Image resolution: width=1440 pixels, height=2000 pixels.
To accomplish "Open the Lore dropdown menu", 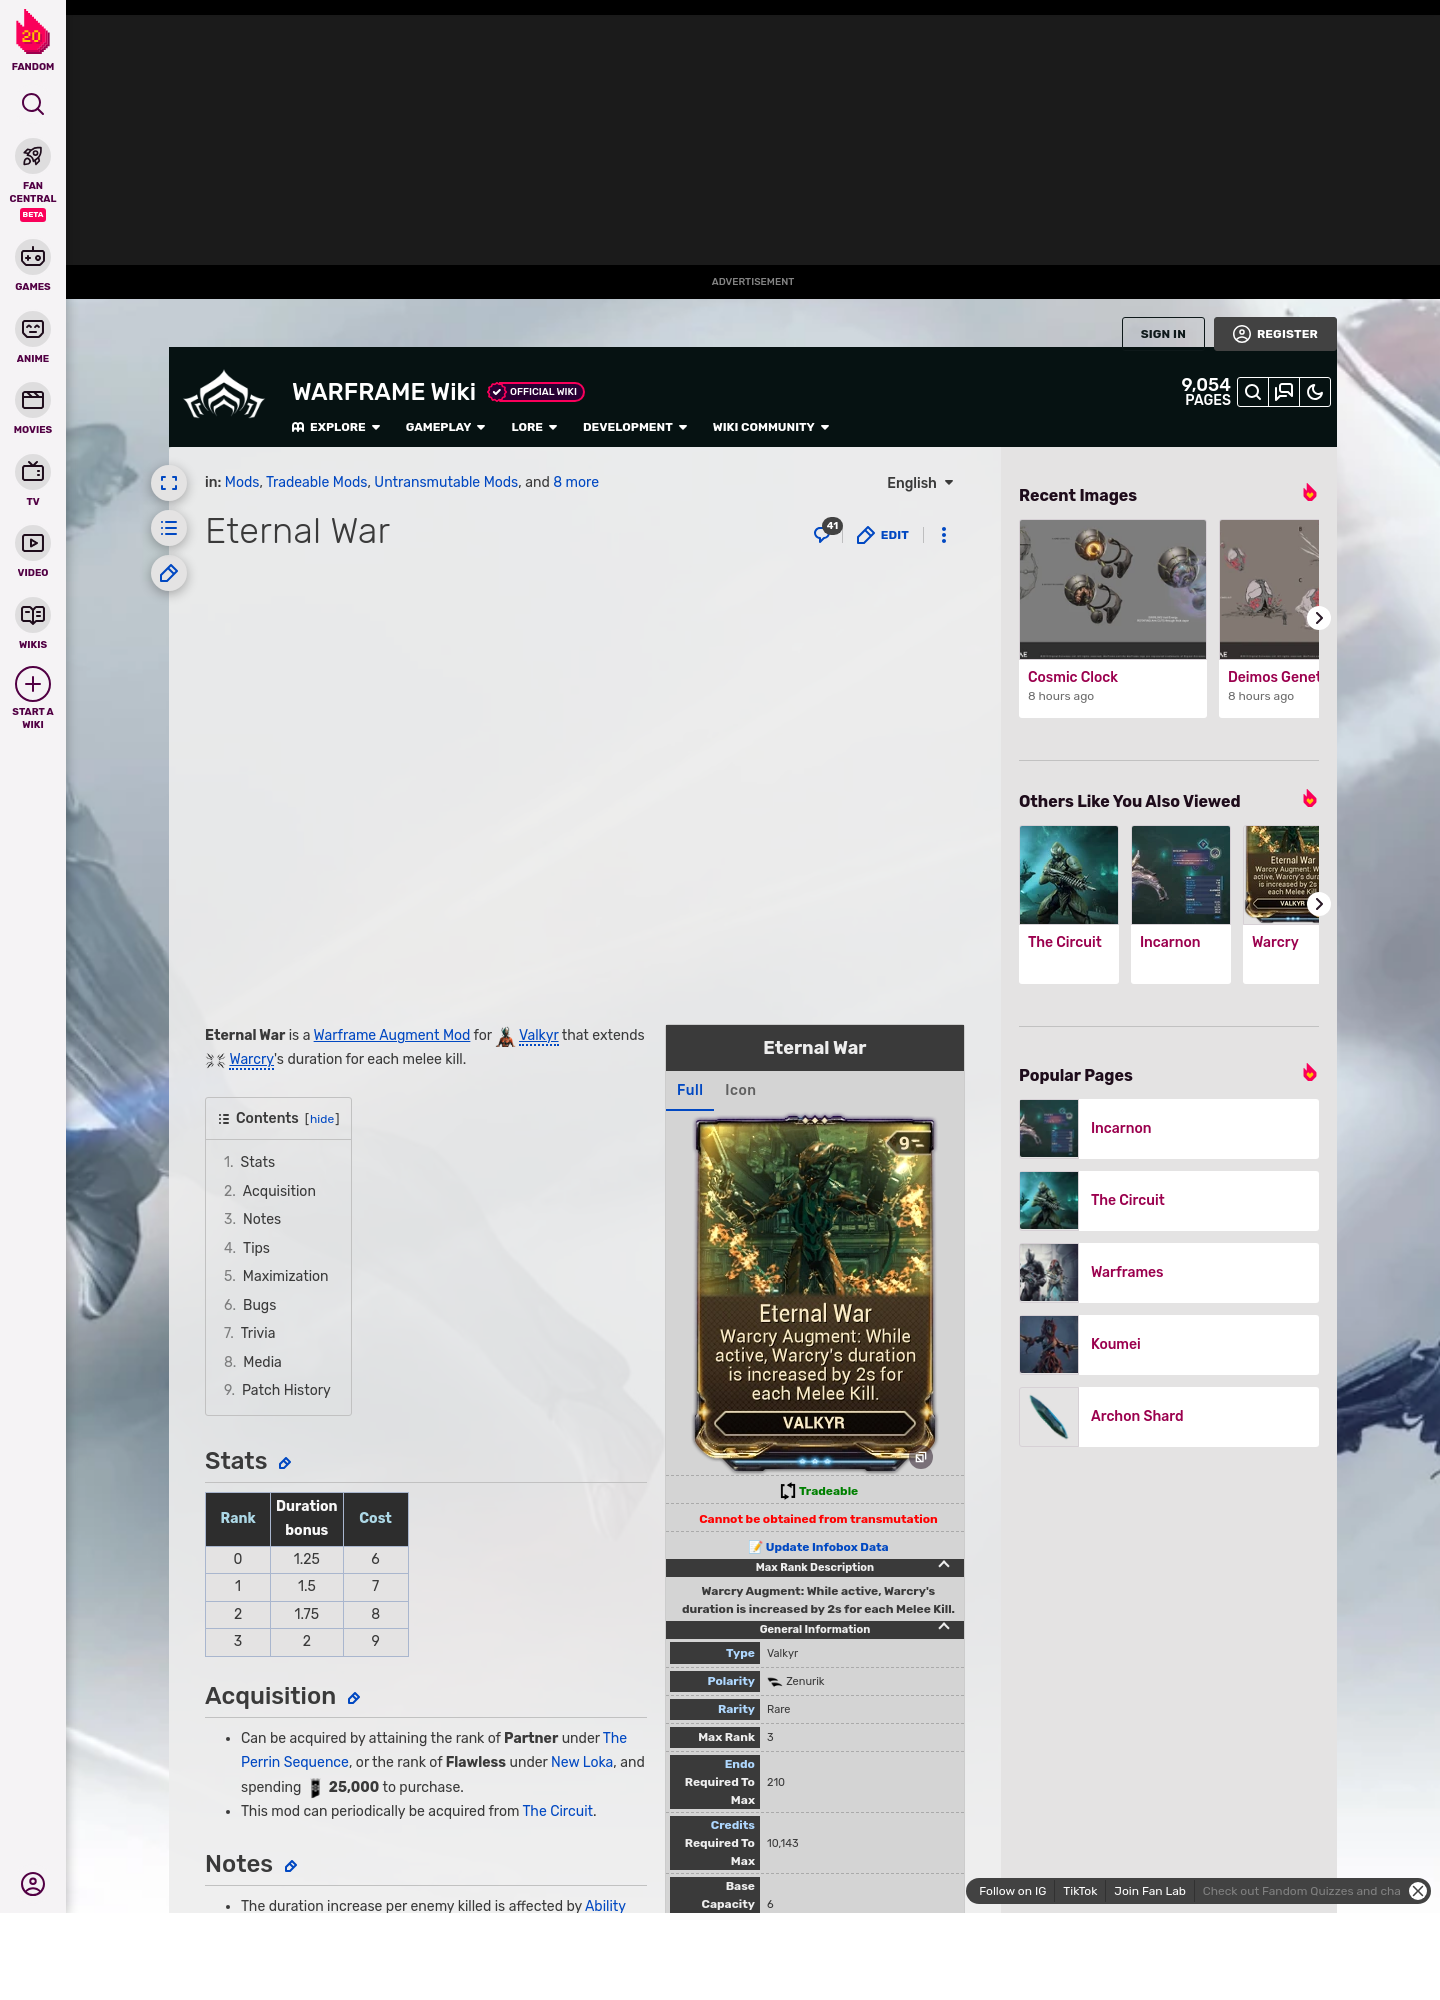I will point(534,427).
